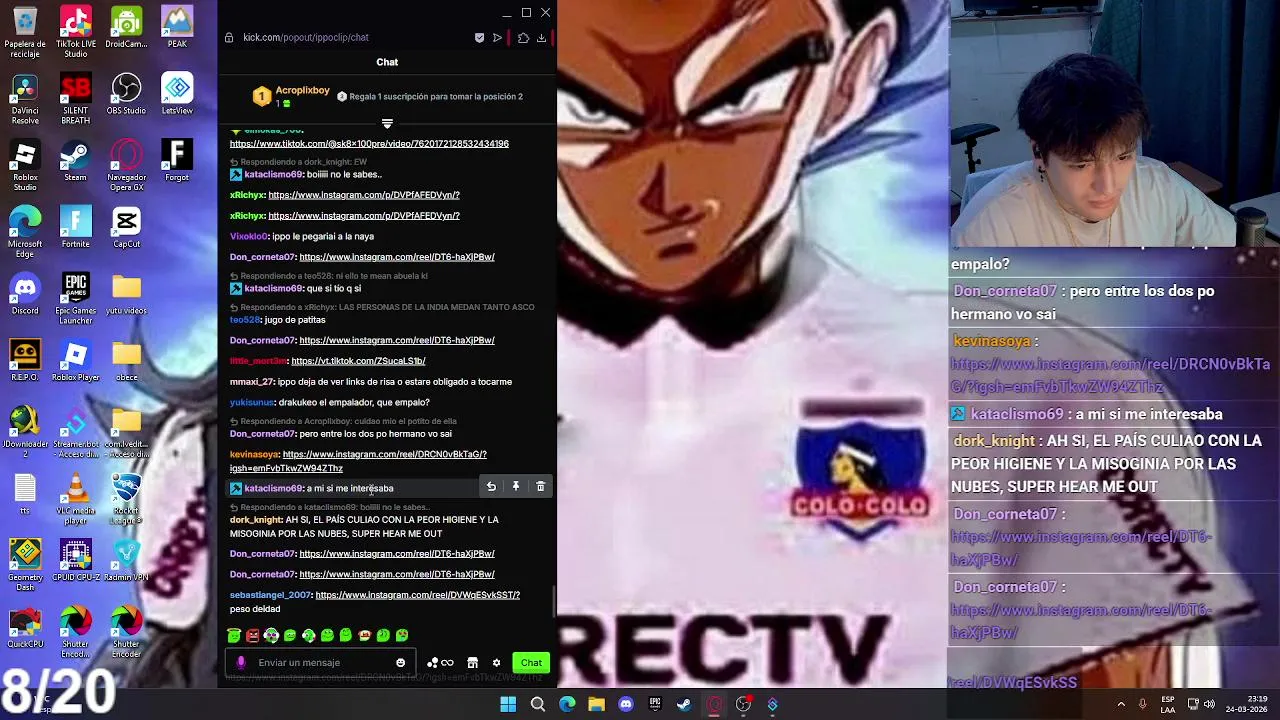Viewport: 1280px width, 720px height.
Task: Click the red angry emote in quick emotes
Action: 253,635
